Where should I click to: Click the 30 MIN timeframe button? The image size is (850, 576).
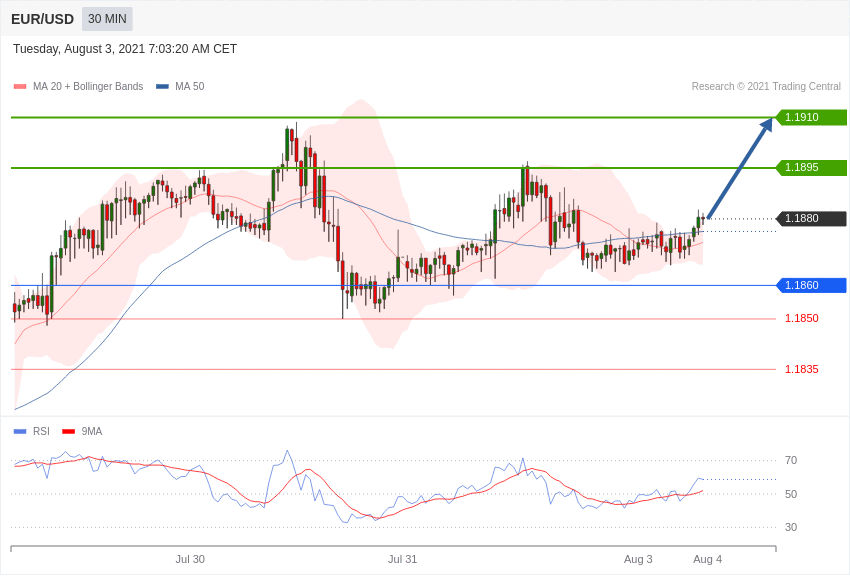pyautogui.click(x=107, y=19)
